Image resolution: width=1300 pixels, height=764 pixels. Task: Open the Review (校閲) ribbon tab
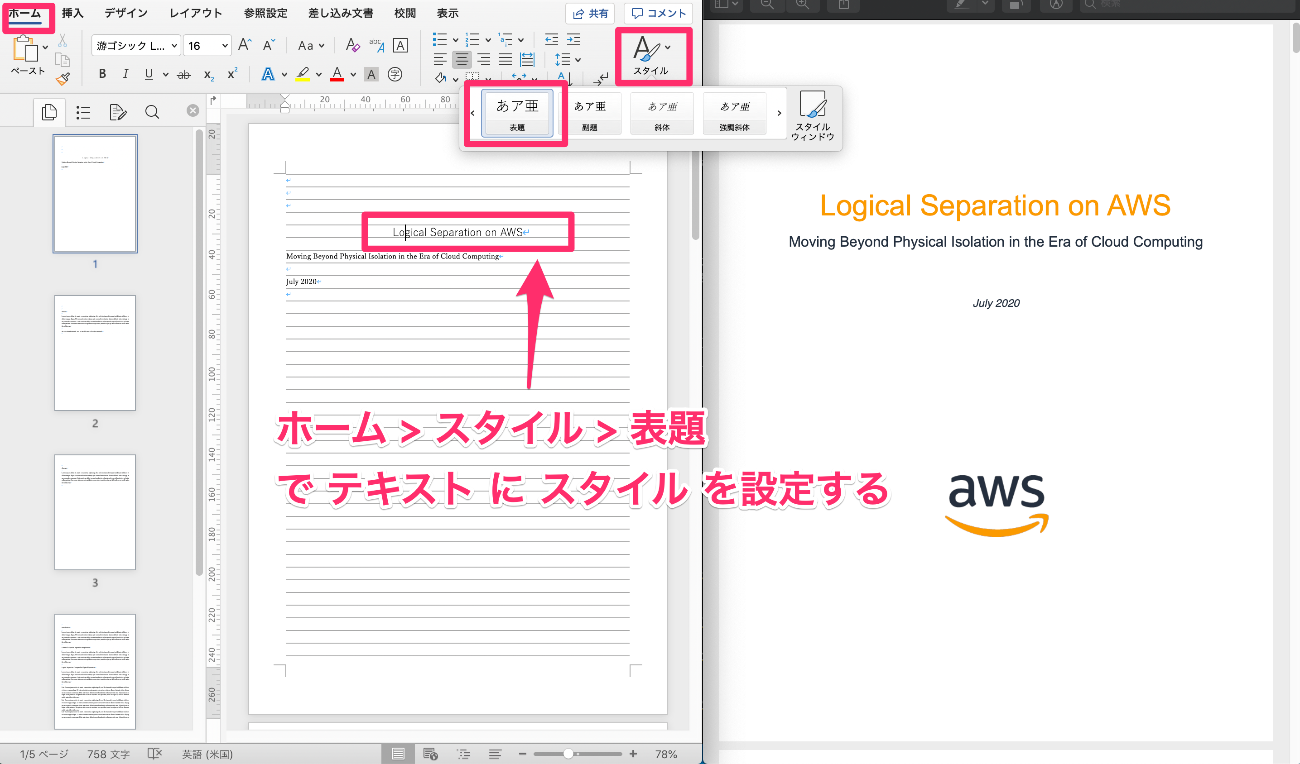point(405,13)
